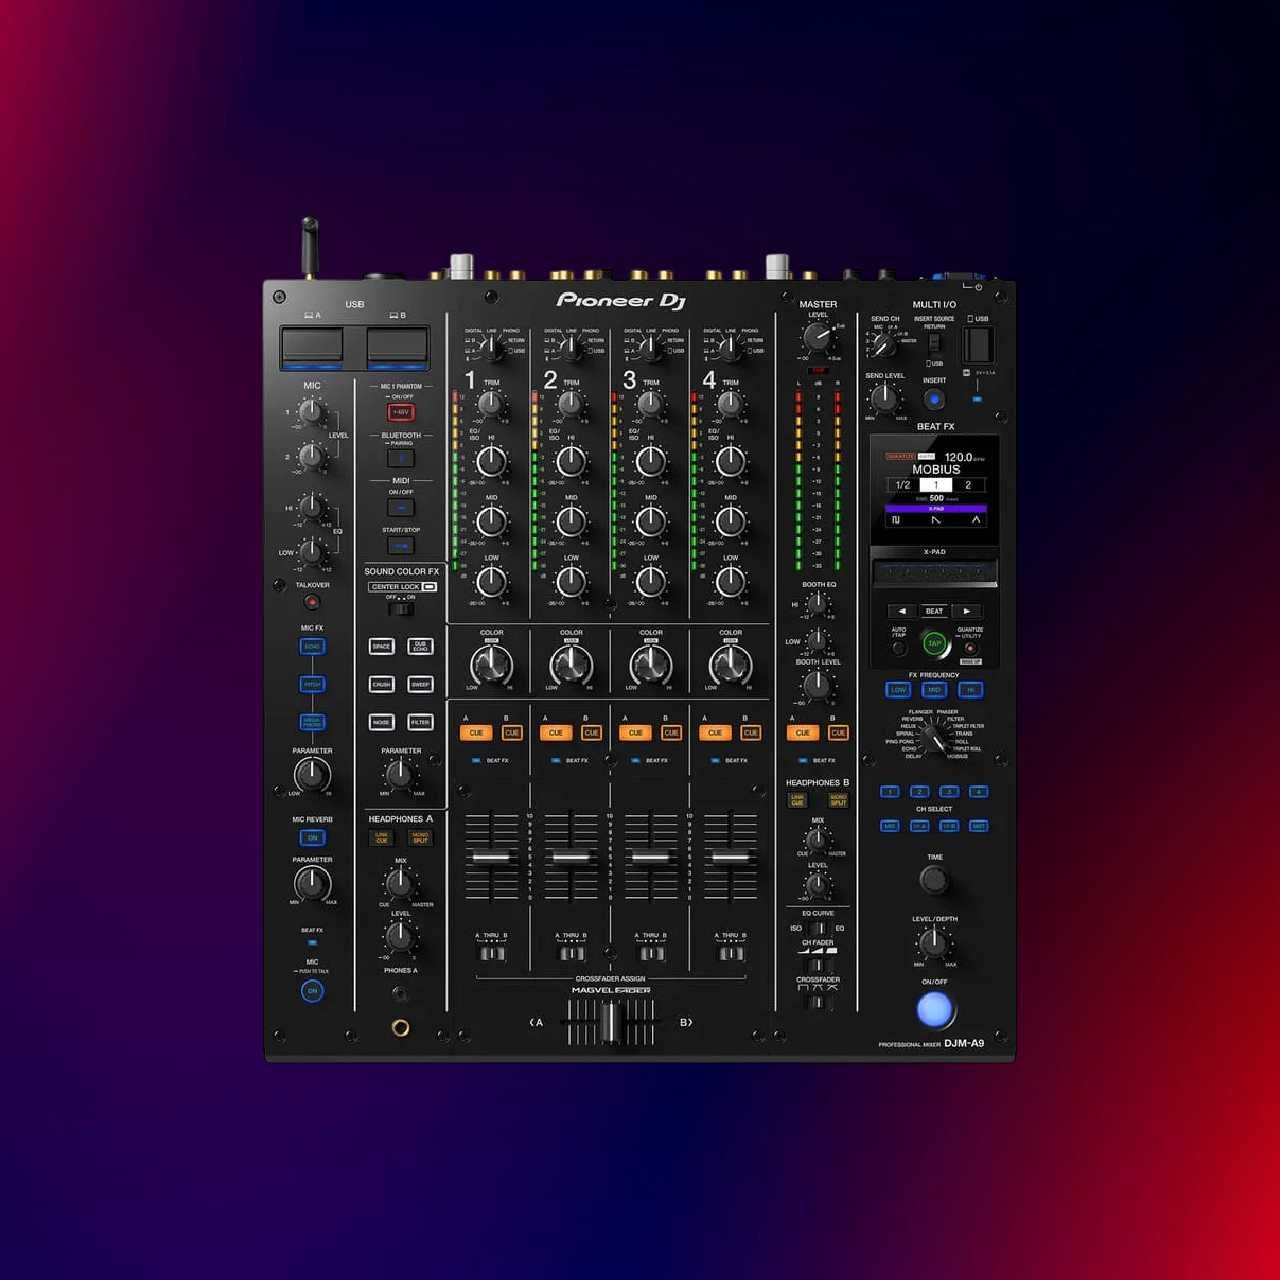The height and width of the screenshot is (1280, 1280).
Task: Click the MASTER LEVEL knob
Action: (x=818, y=337)
